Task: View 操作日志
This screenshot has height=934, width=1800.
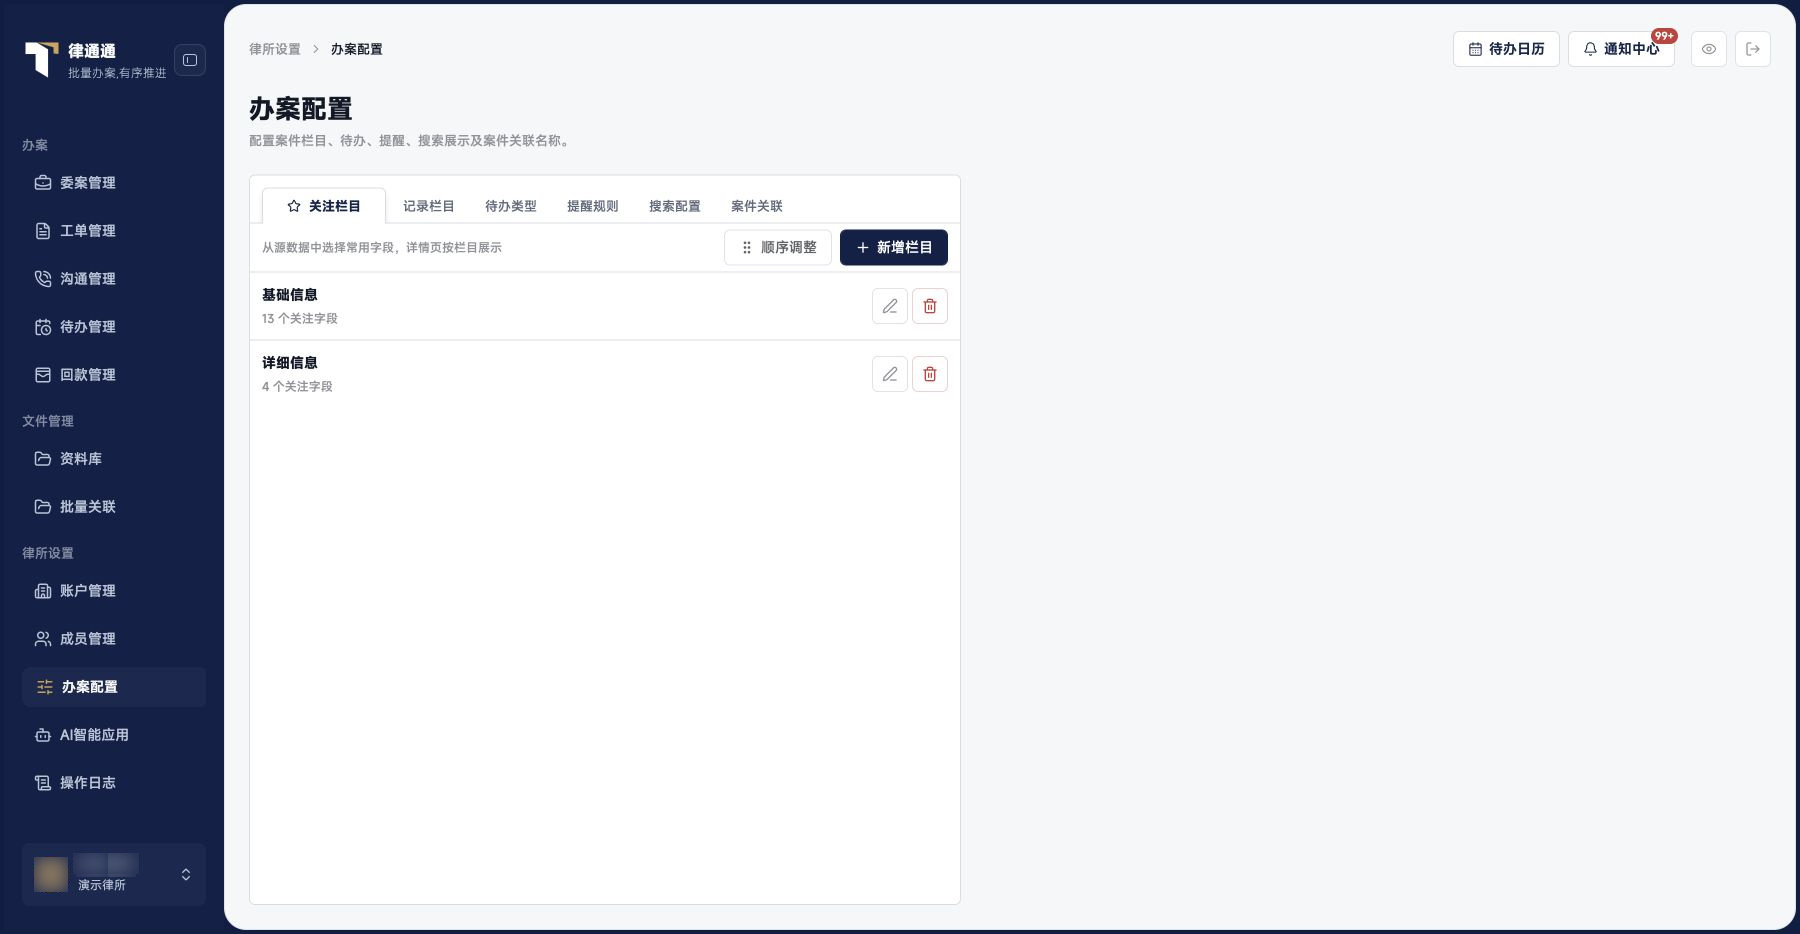Action: coord(114,783)
